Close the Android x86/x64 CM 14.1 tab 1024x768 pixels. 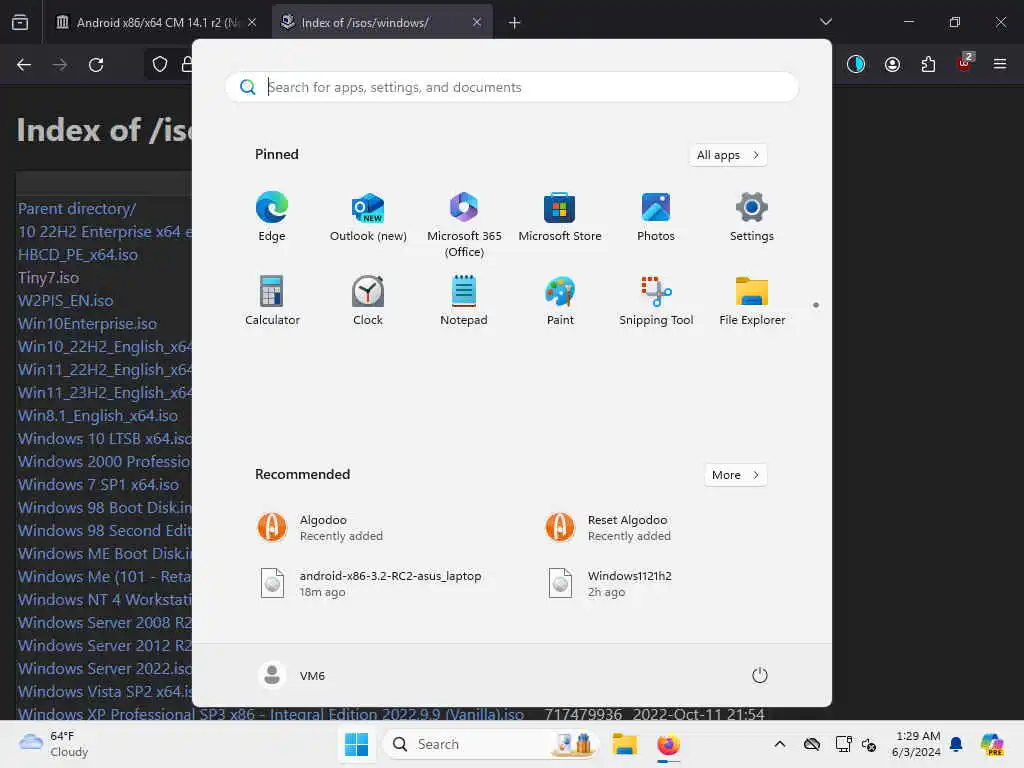click(252, 23)
